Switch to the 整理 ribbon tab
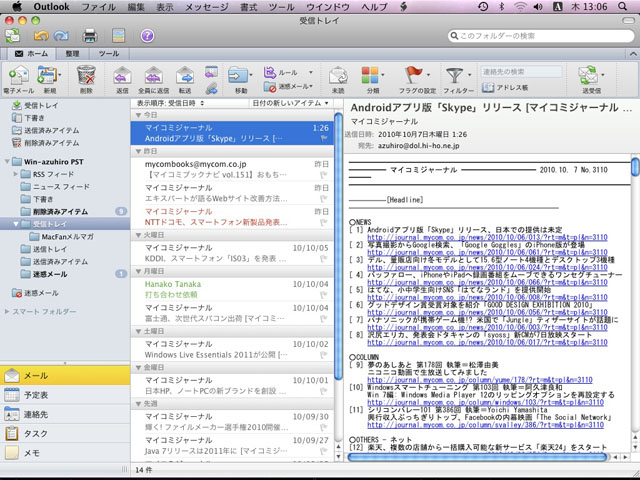The image size is (640, 480). (72, 53)
